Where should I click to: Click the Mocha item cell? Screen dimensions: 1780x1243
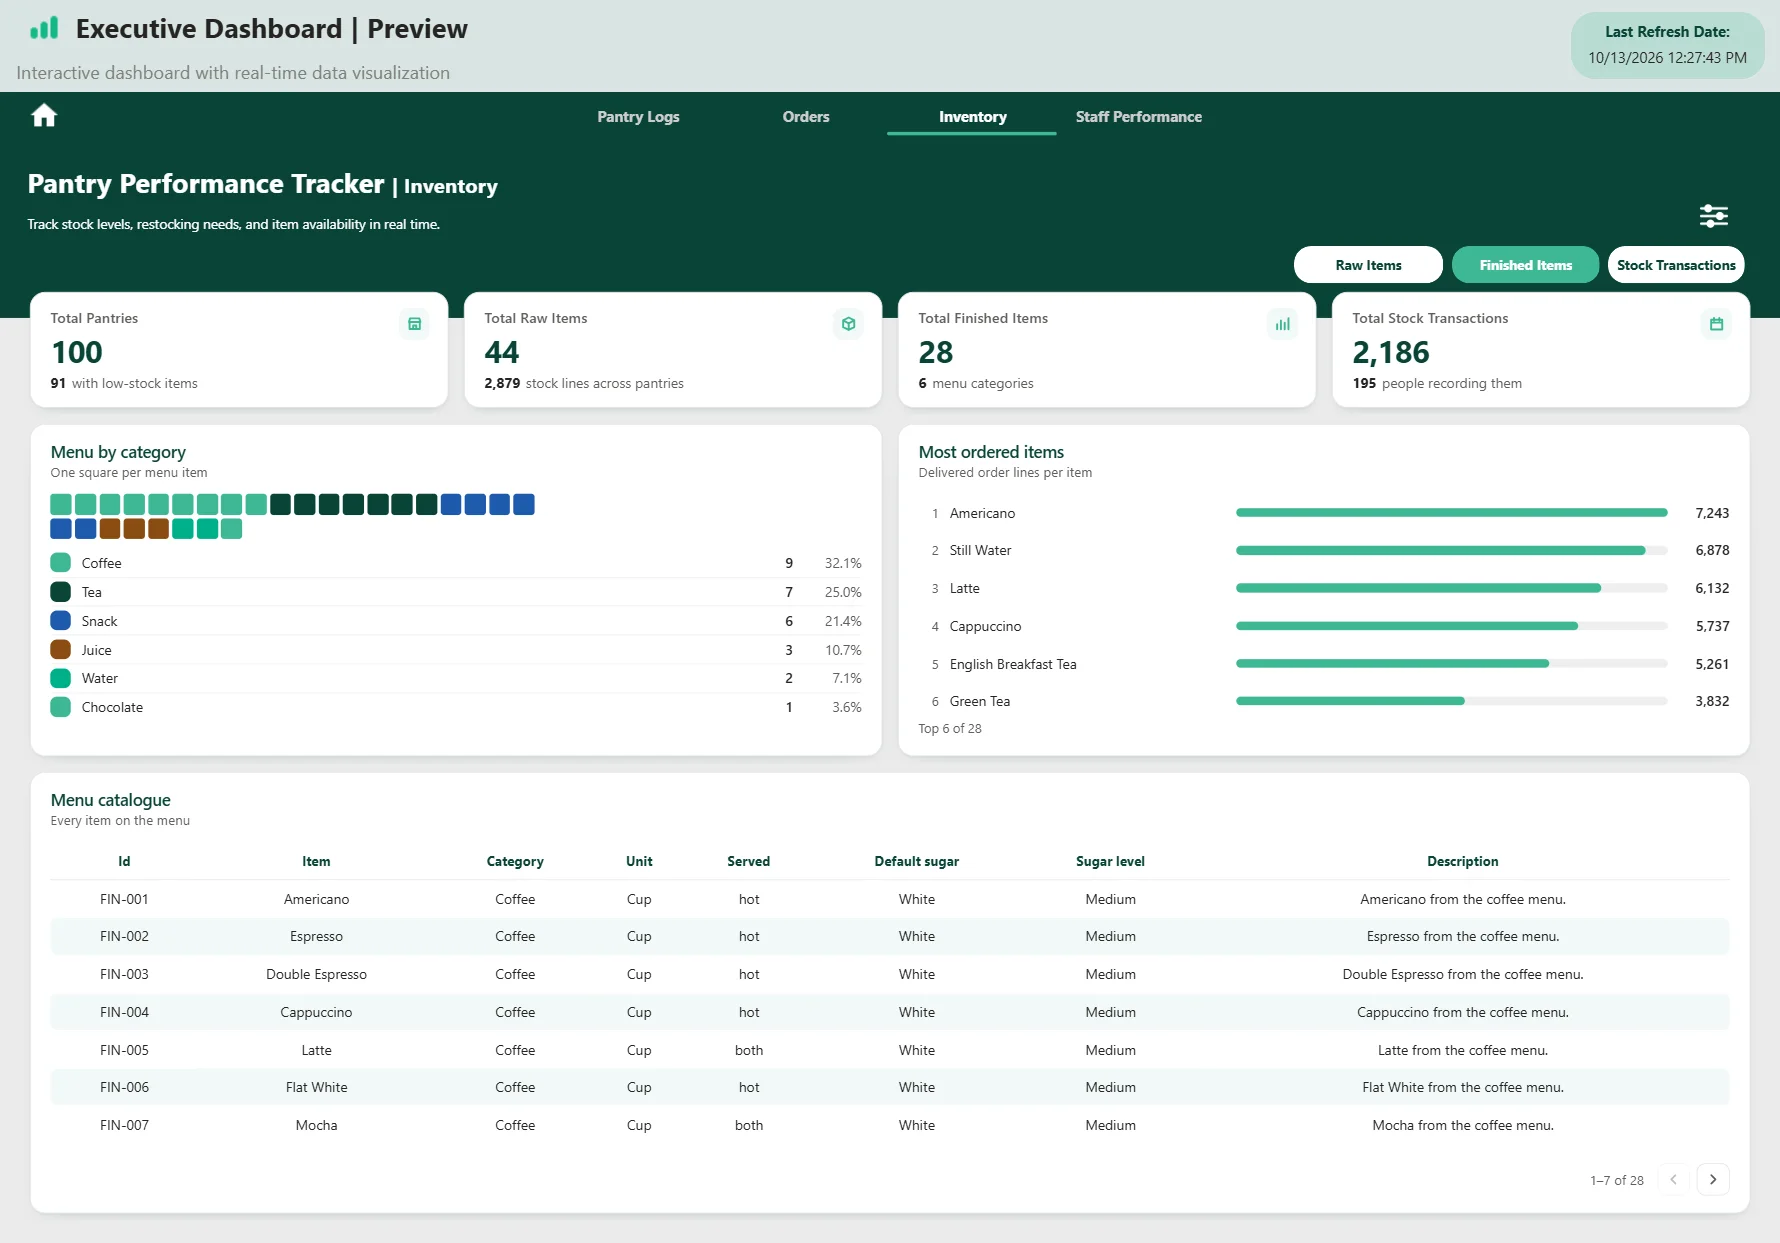pos(316,1125)
